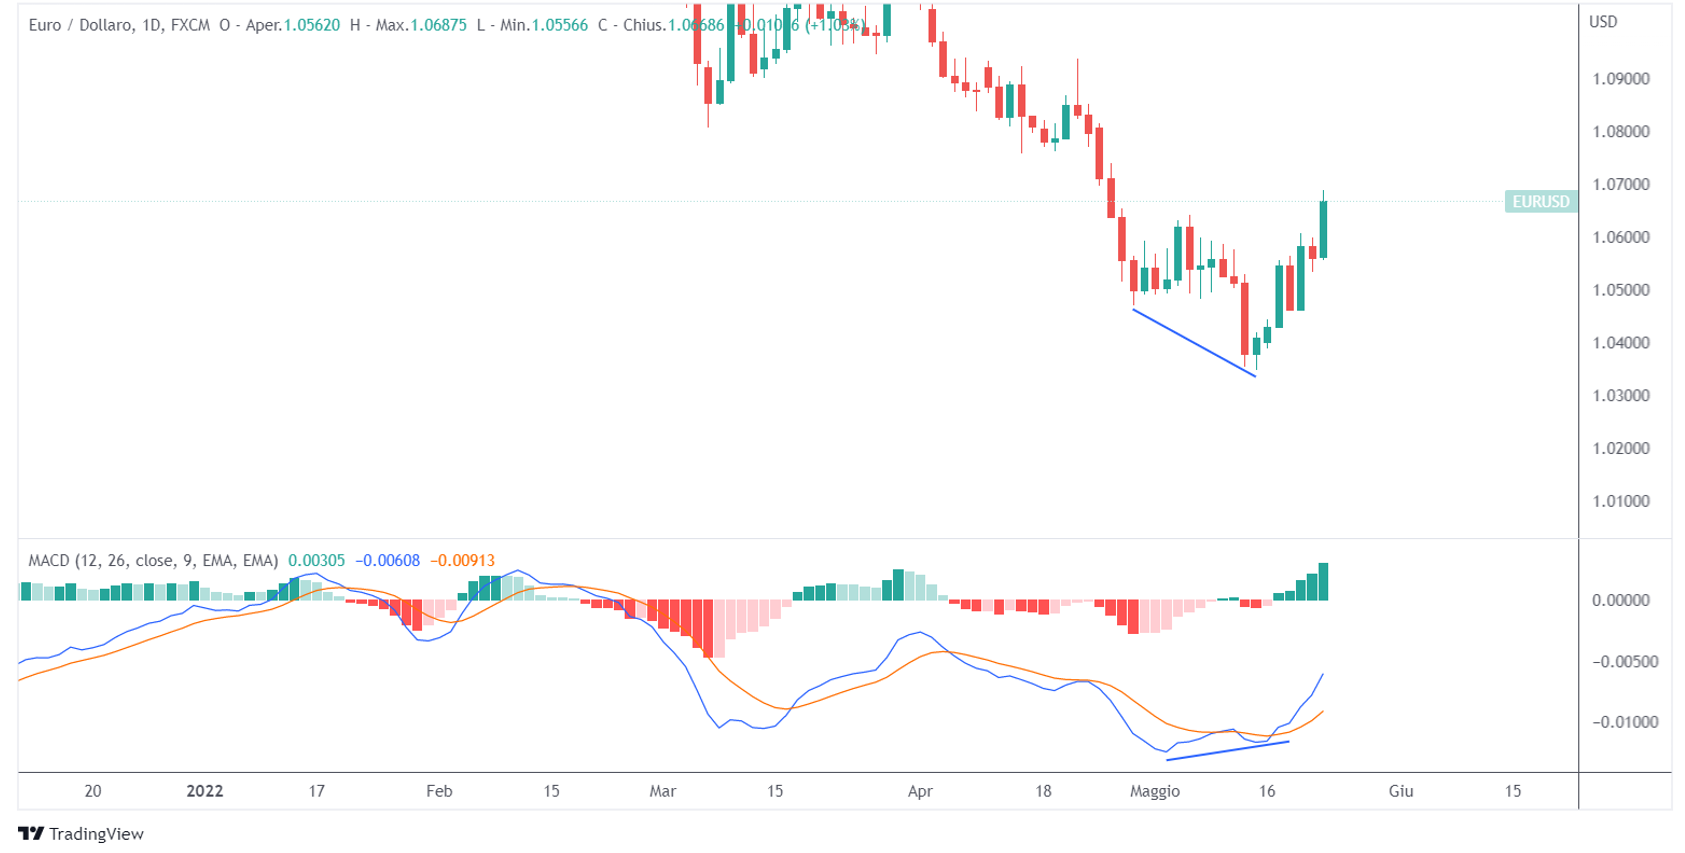Image resolution: width=1685 pixels, height=853 pixels.
Task: Select the blue divergence line in MACD pane
Action: (x=1227, y=750)
